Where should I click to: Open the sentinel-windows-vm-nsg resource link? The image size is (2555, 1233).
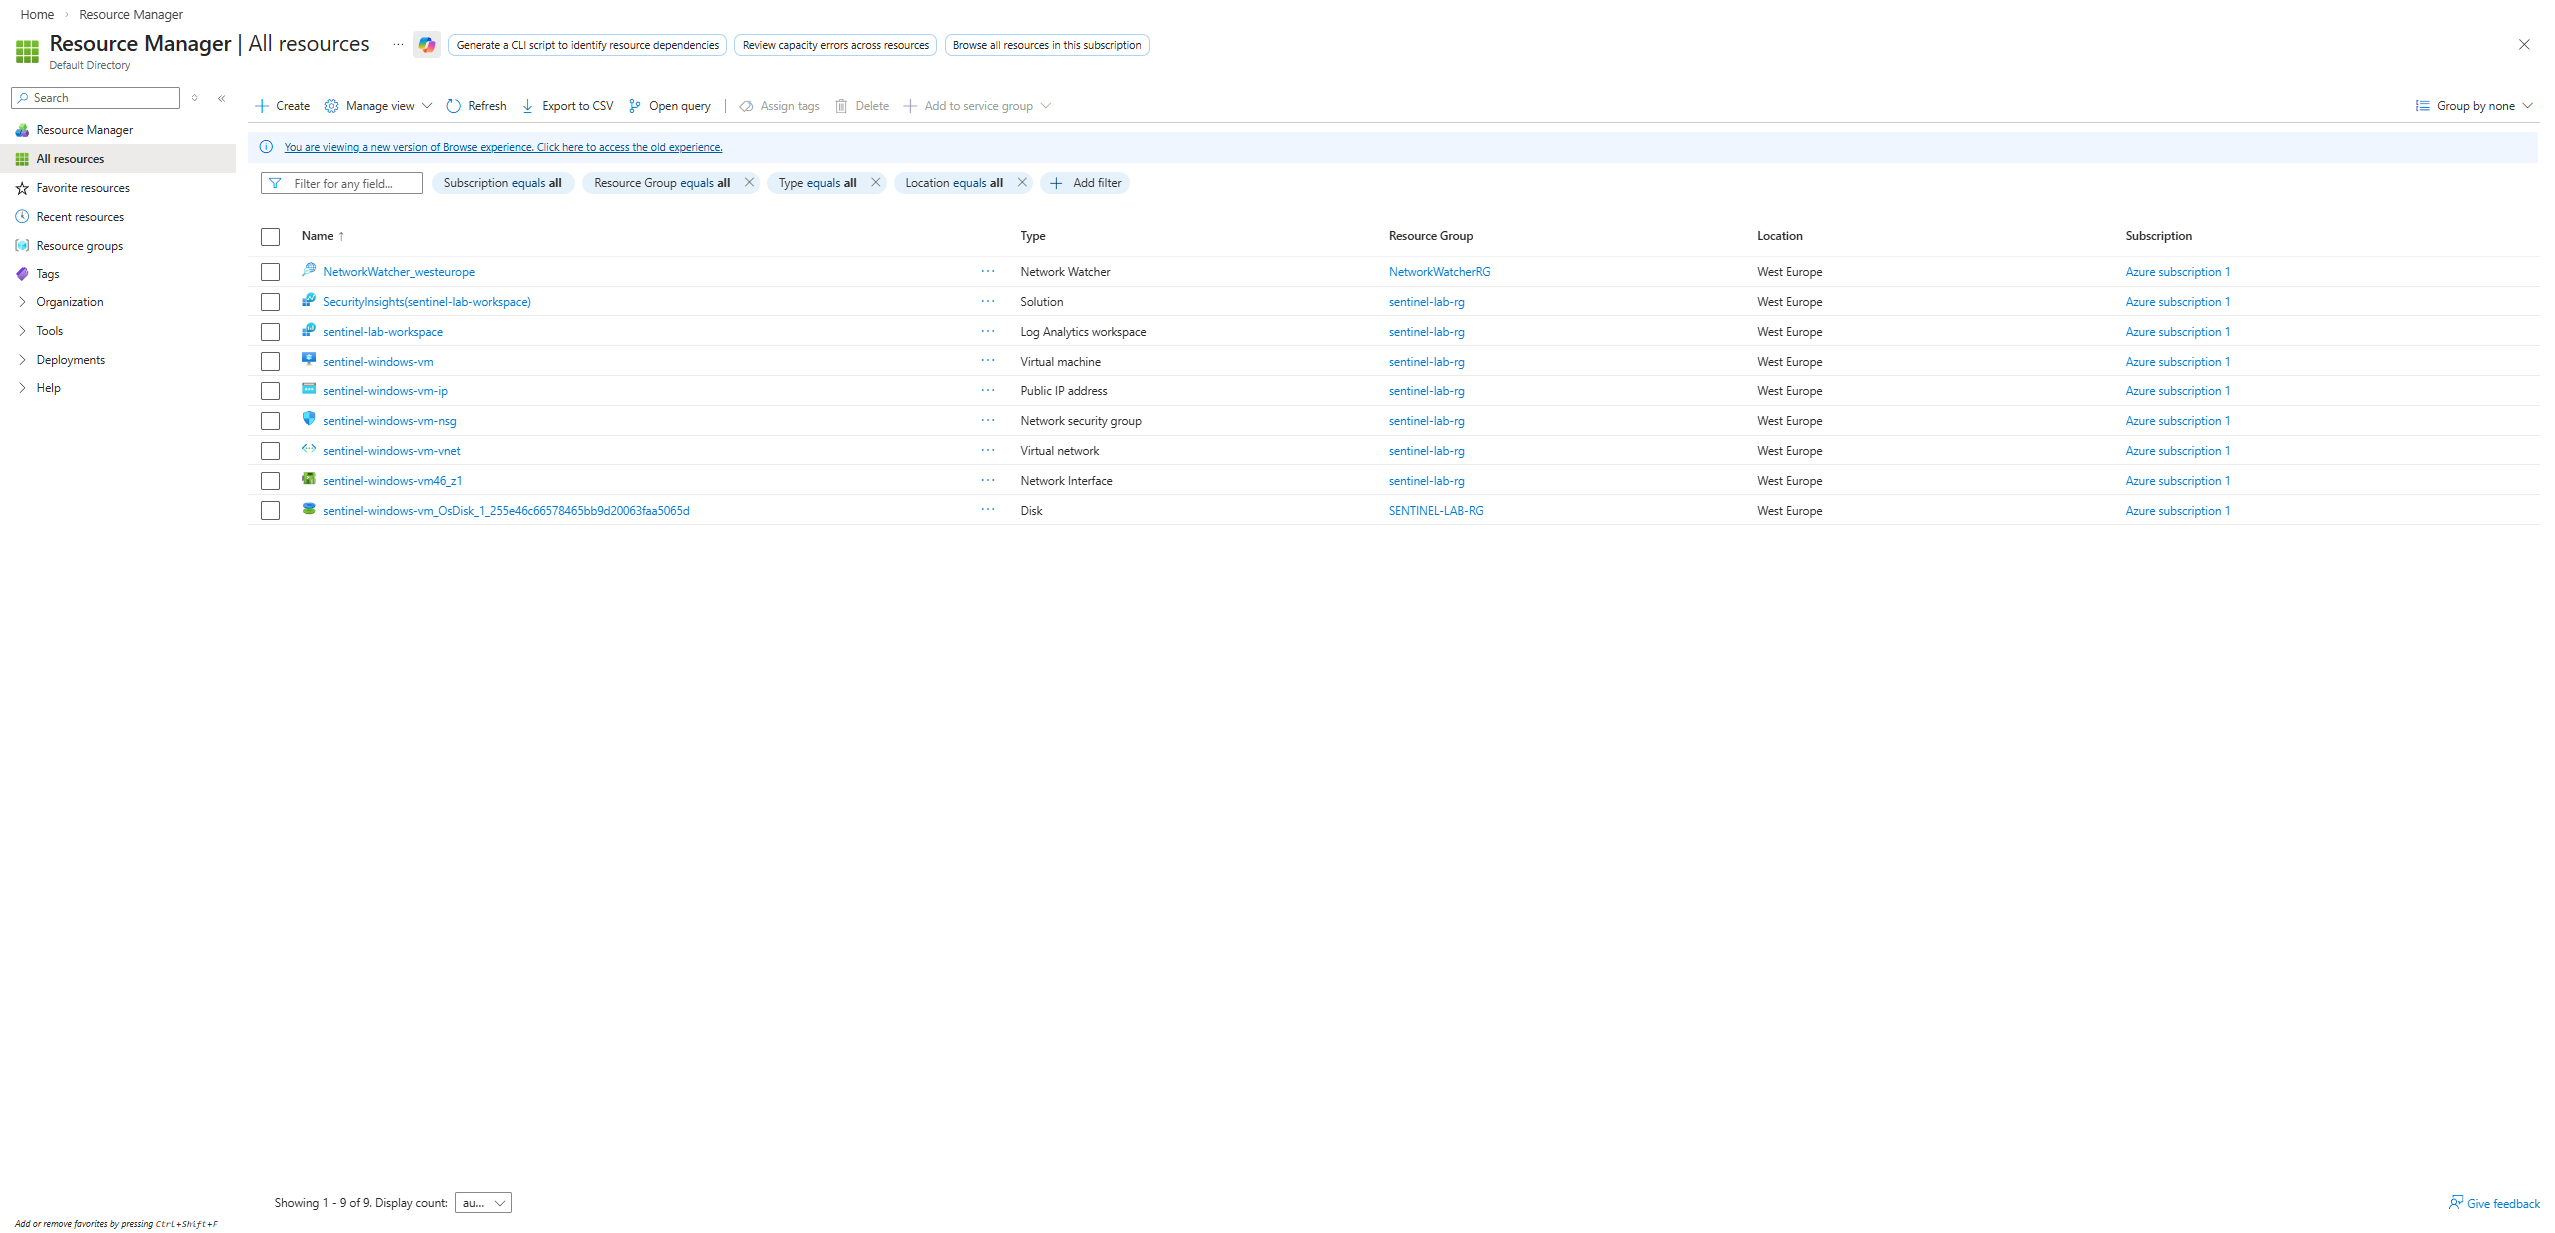389,421
